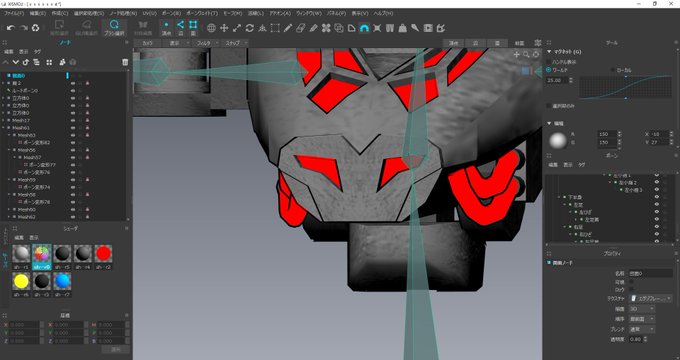This screenshot has width=680, height=360.
Task: Open the UV(U) menu
Action: pos(149,13)
